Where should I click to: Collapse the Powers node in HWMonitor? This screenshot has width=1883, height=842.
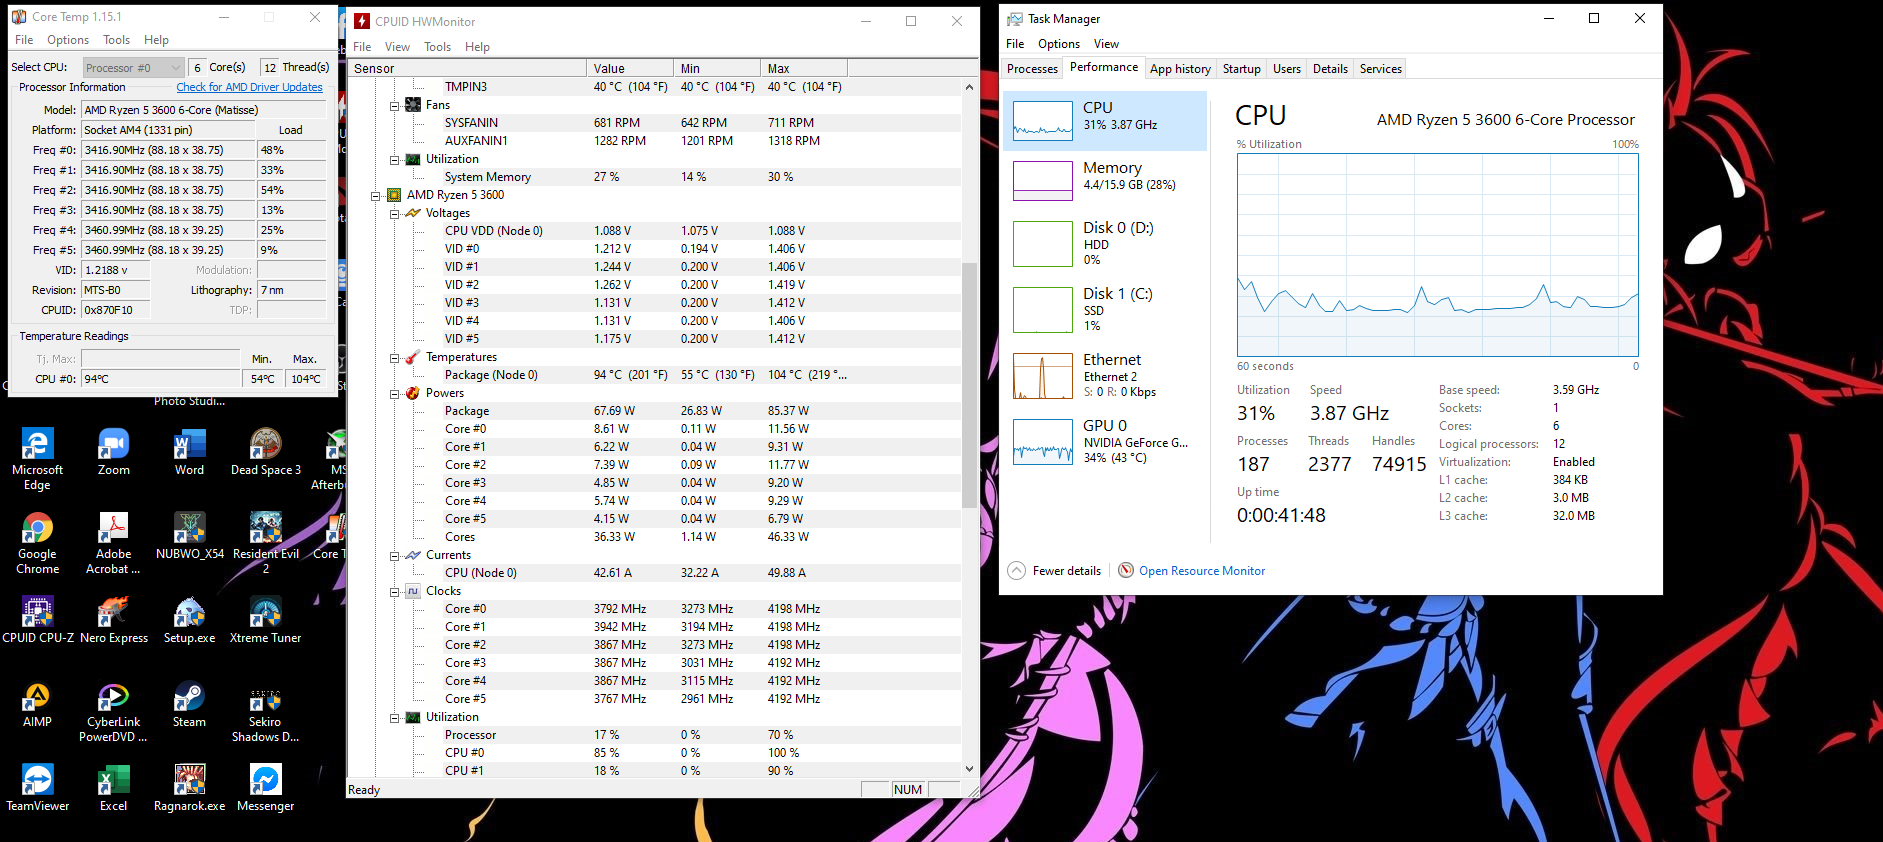tap(395, 393)
